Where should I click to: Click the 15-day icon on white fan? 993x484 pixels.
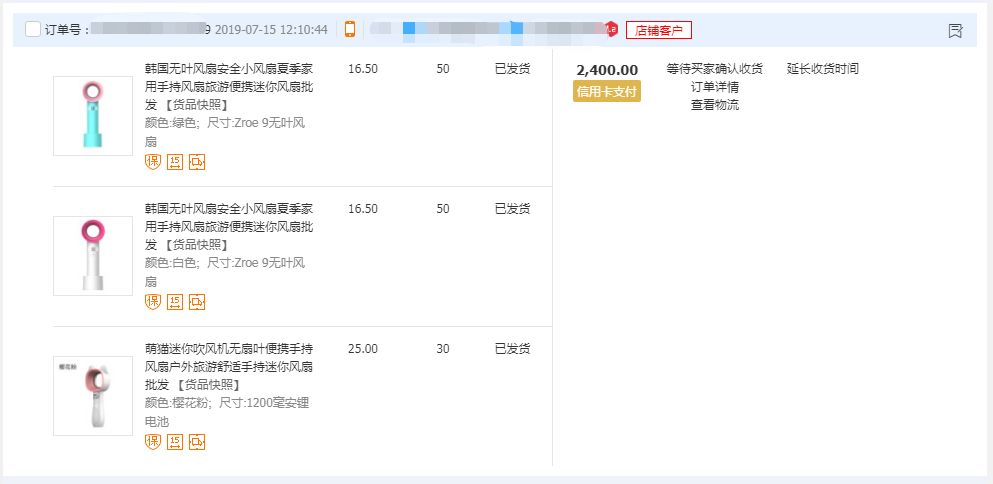point(175,302)
